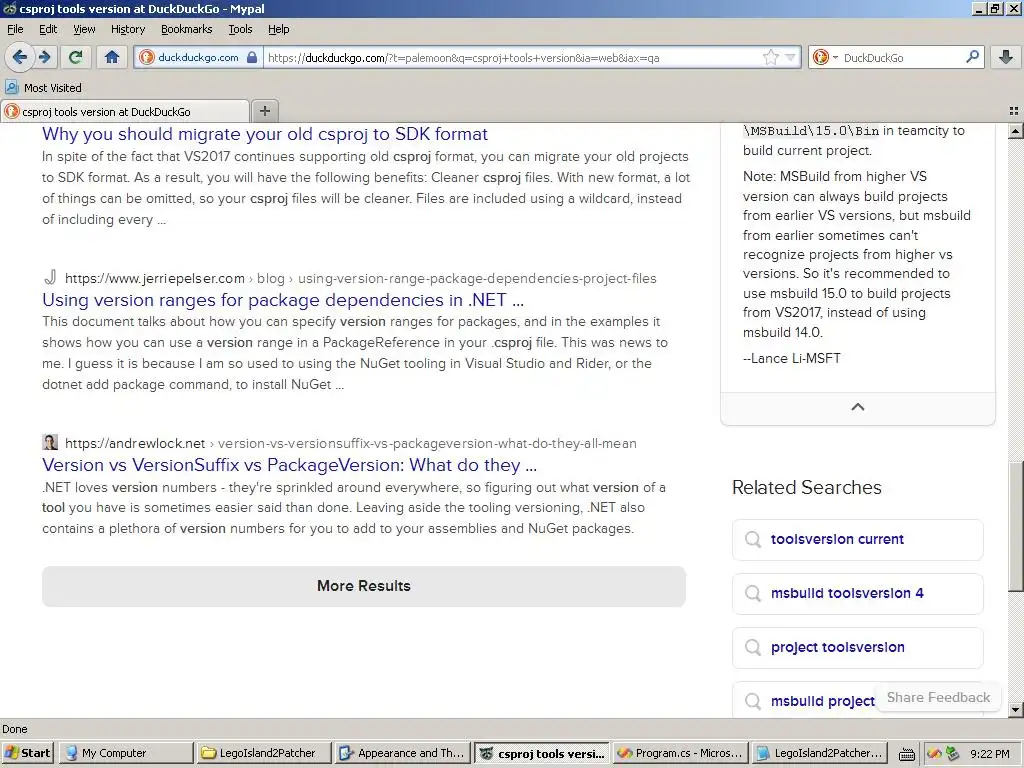This screenshot has width=1024, height=768.
Task: Click the page vertical scrollbar down arrow
Action: 1016,710
